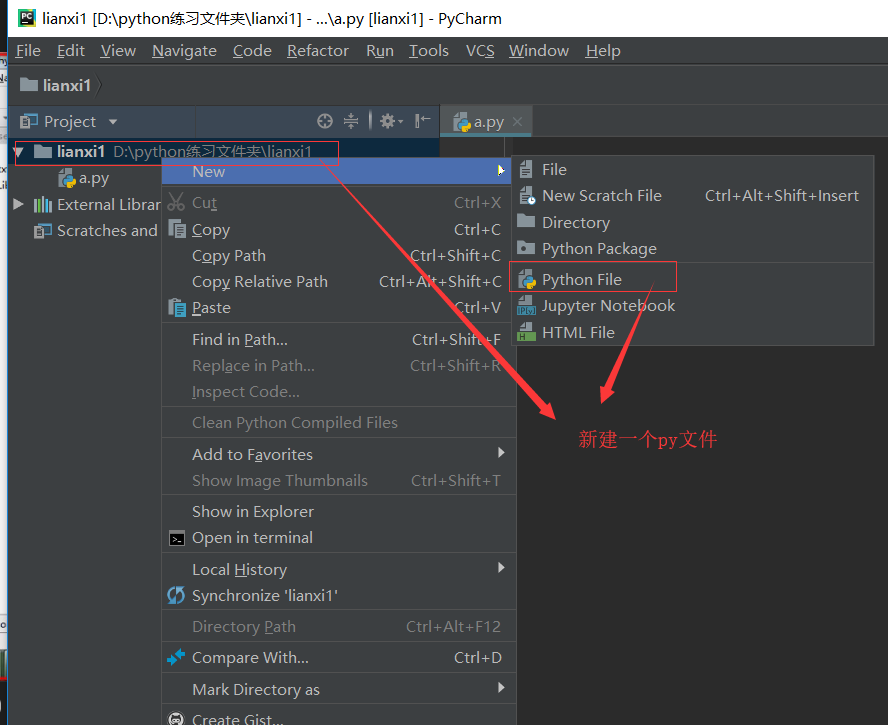Select Python File in New submenu
This screenshot has width=888, height=725.
pos(581,279)
